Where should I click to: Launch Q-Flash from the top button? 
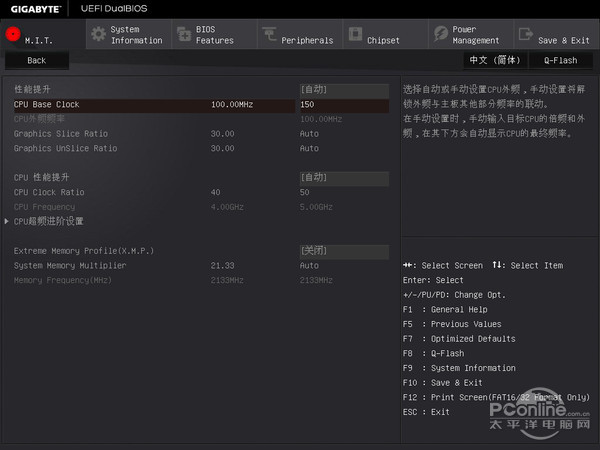click(x=561, y=60)
